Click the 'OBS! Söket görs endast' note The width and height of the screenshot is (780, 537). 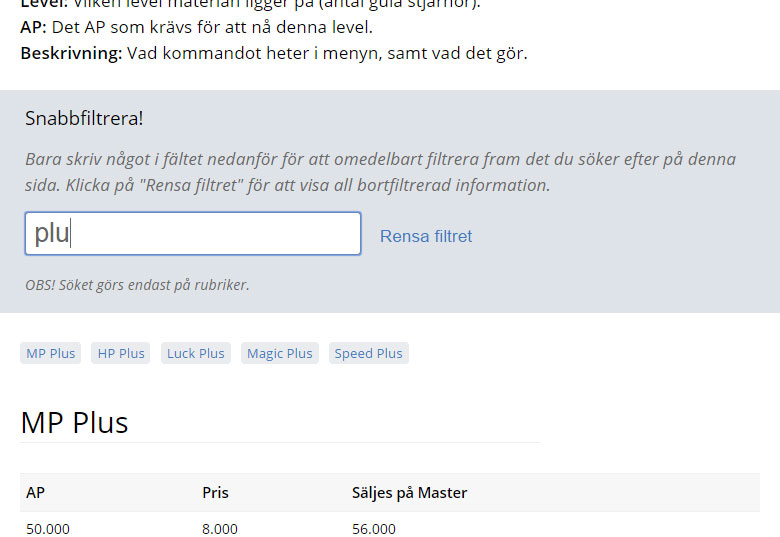(x=137, y=285)
